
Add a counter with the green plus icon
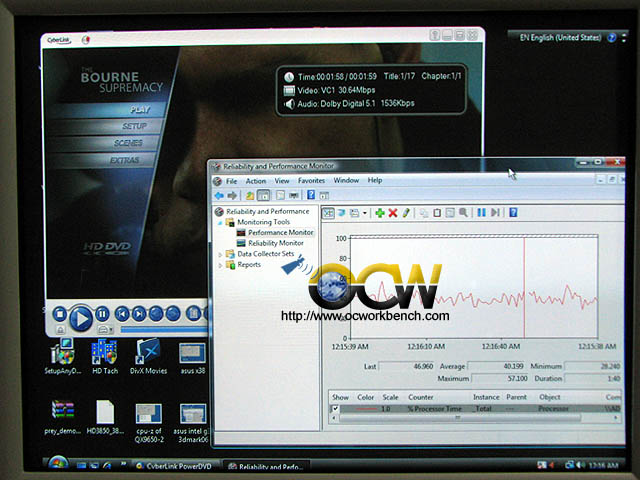[380, 213]
